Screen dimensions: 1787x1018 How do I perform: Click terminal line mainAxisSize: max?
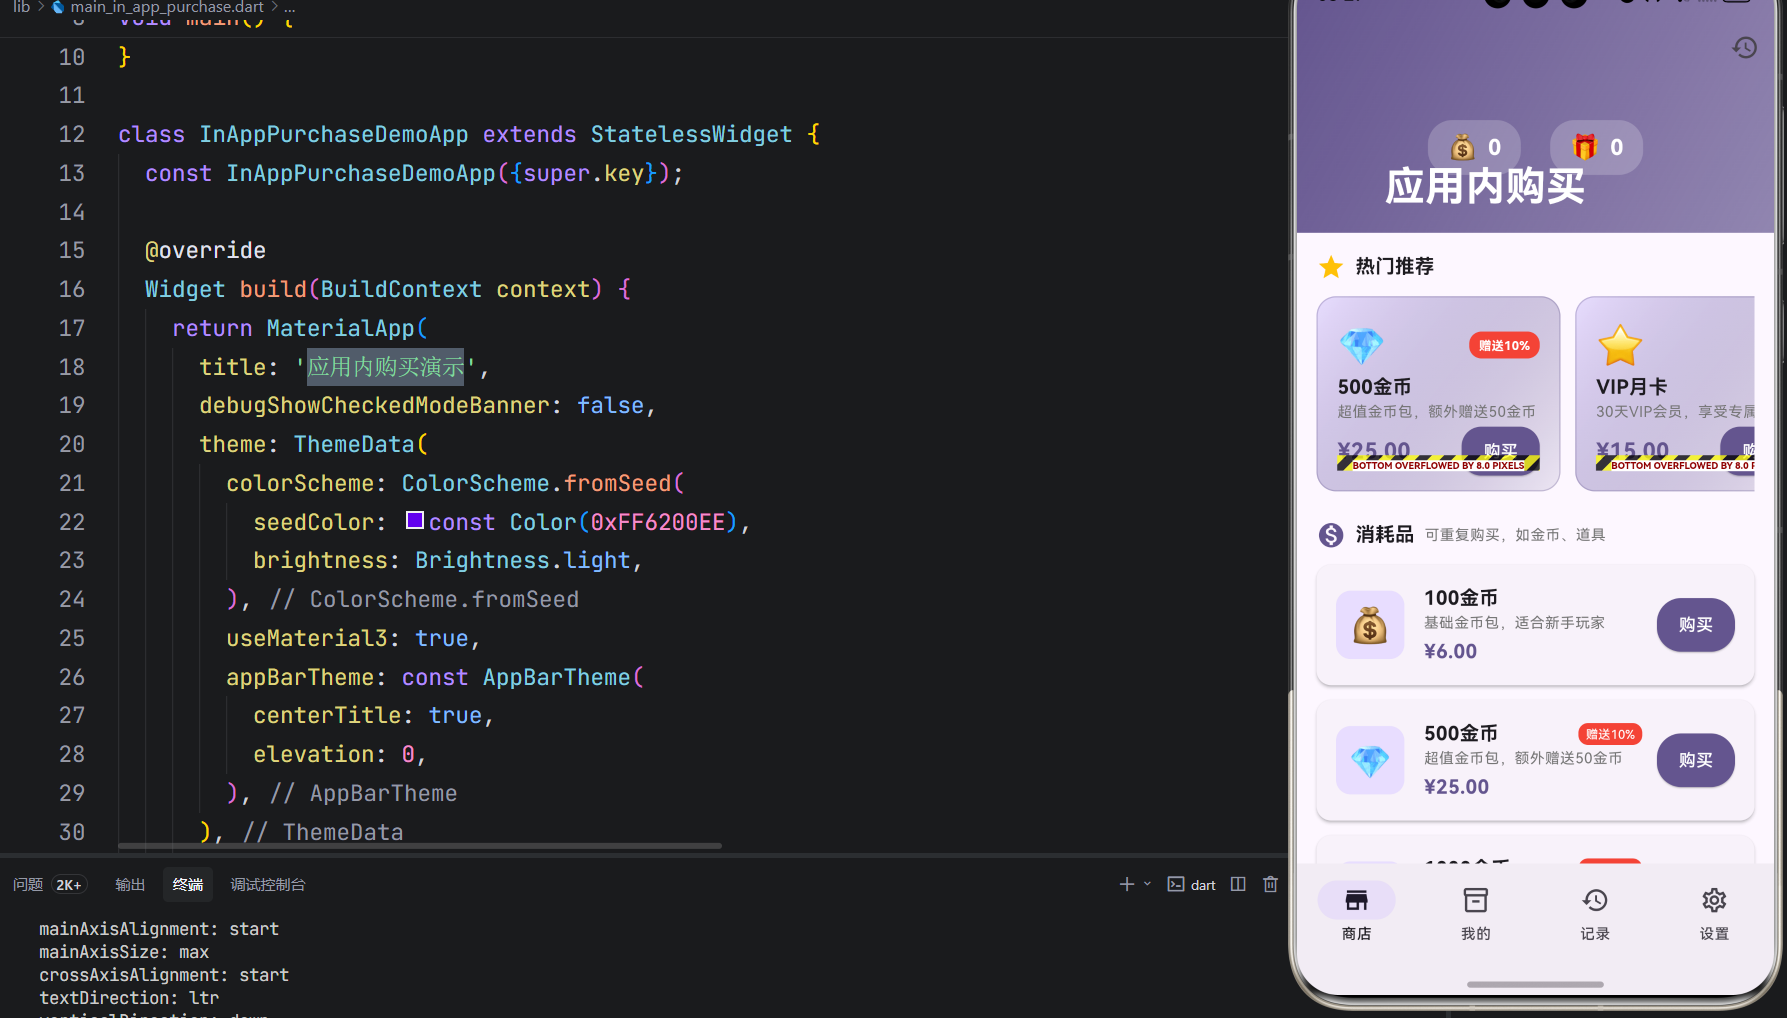pyautogui.click(x=124, y=952)
